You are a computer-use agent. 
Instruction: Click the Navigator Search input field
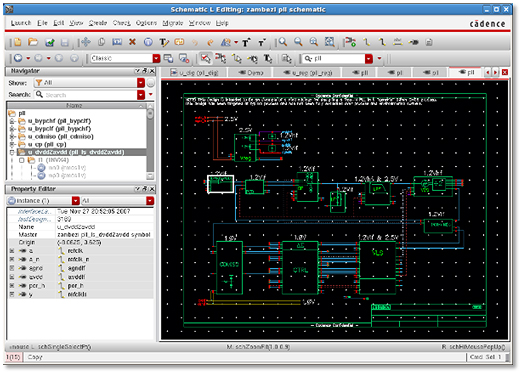85,95
